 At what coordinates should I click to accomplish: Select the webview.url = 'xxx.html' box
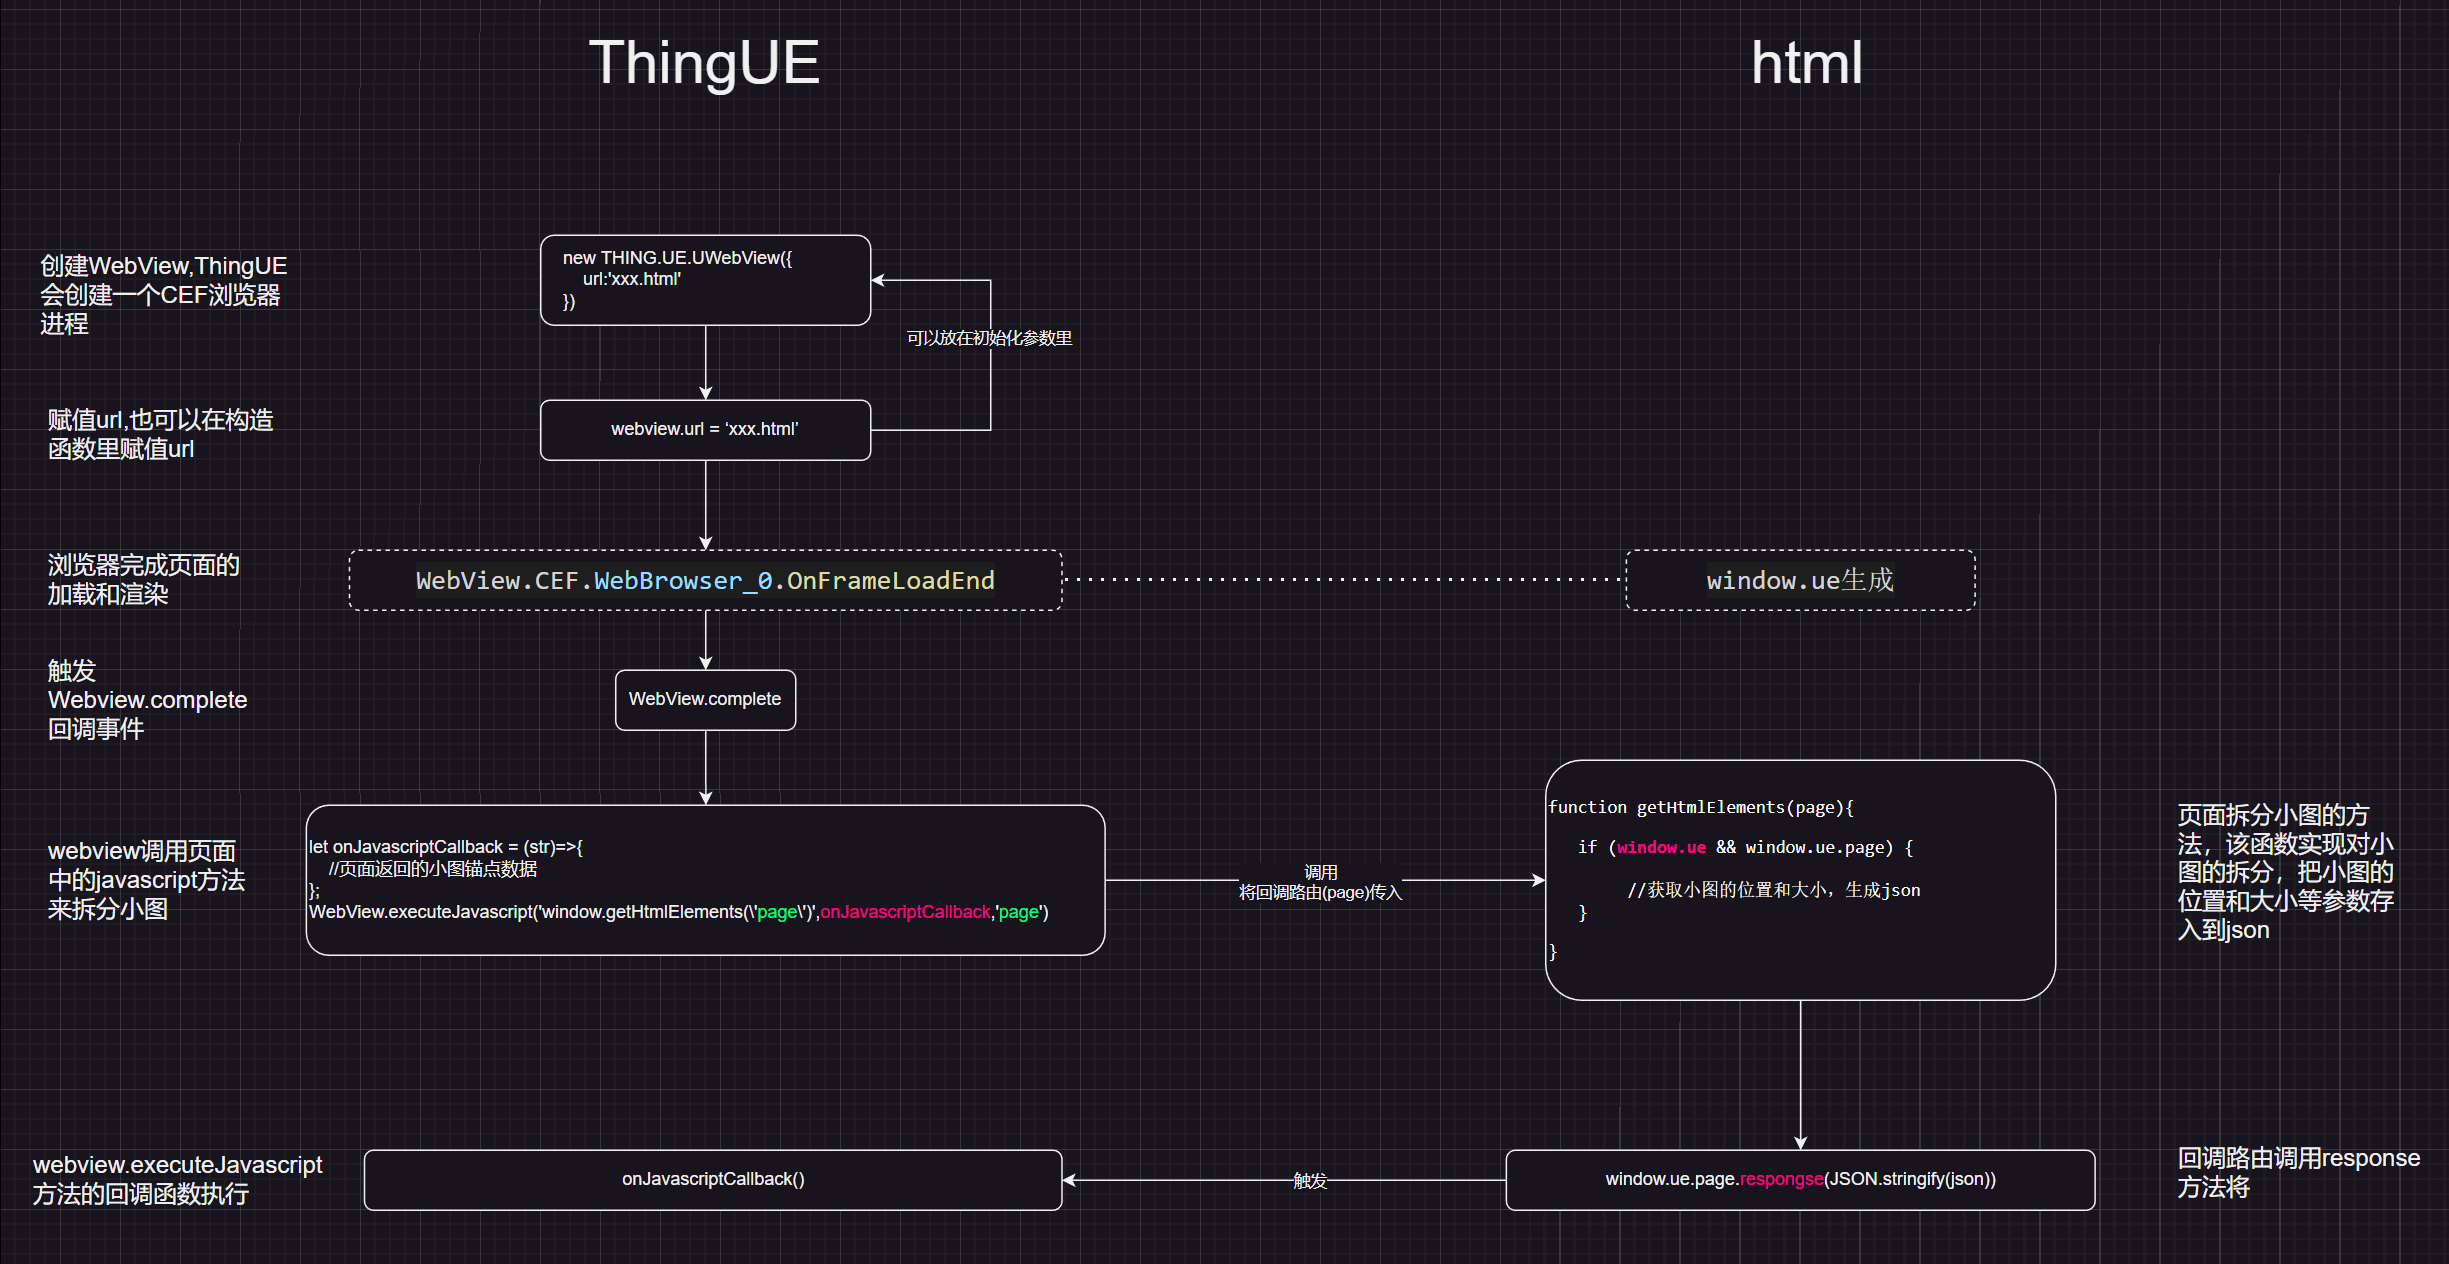[x=705, y=430]
